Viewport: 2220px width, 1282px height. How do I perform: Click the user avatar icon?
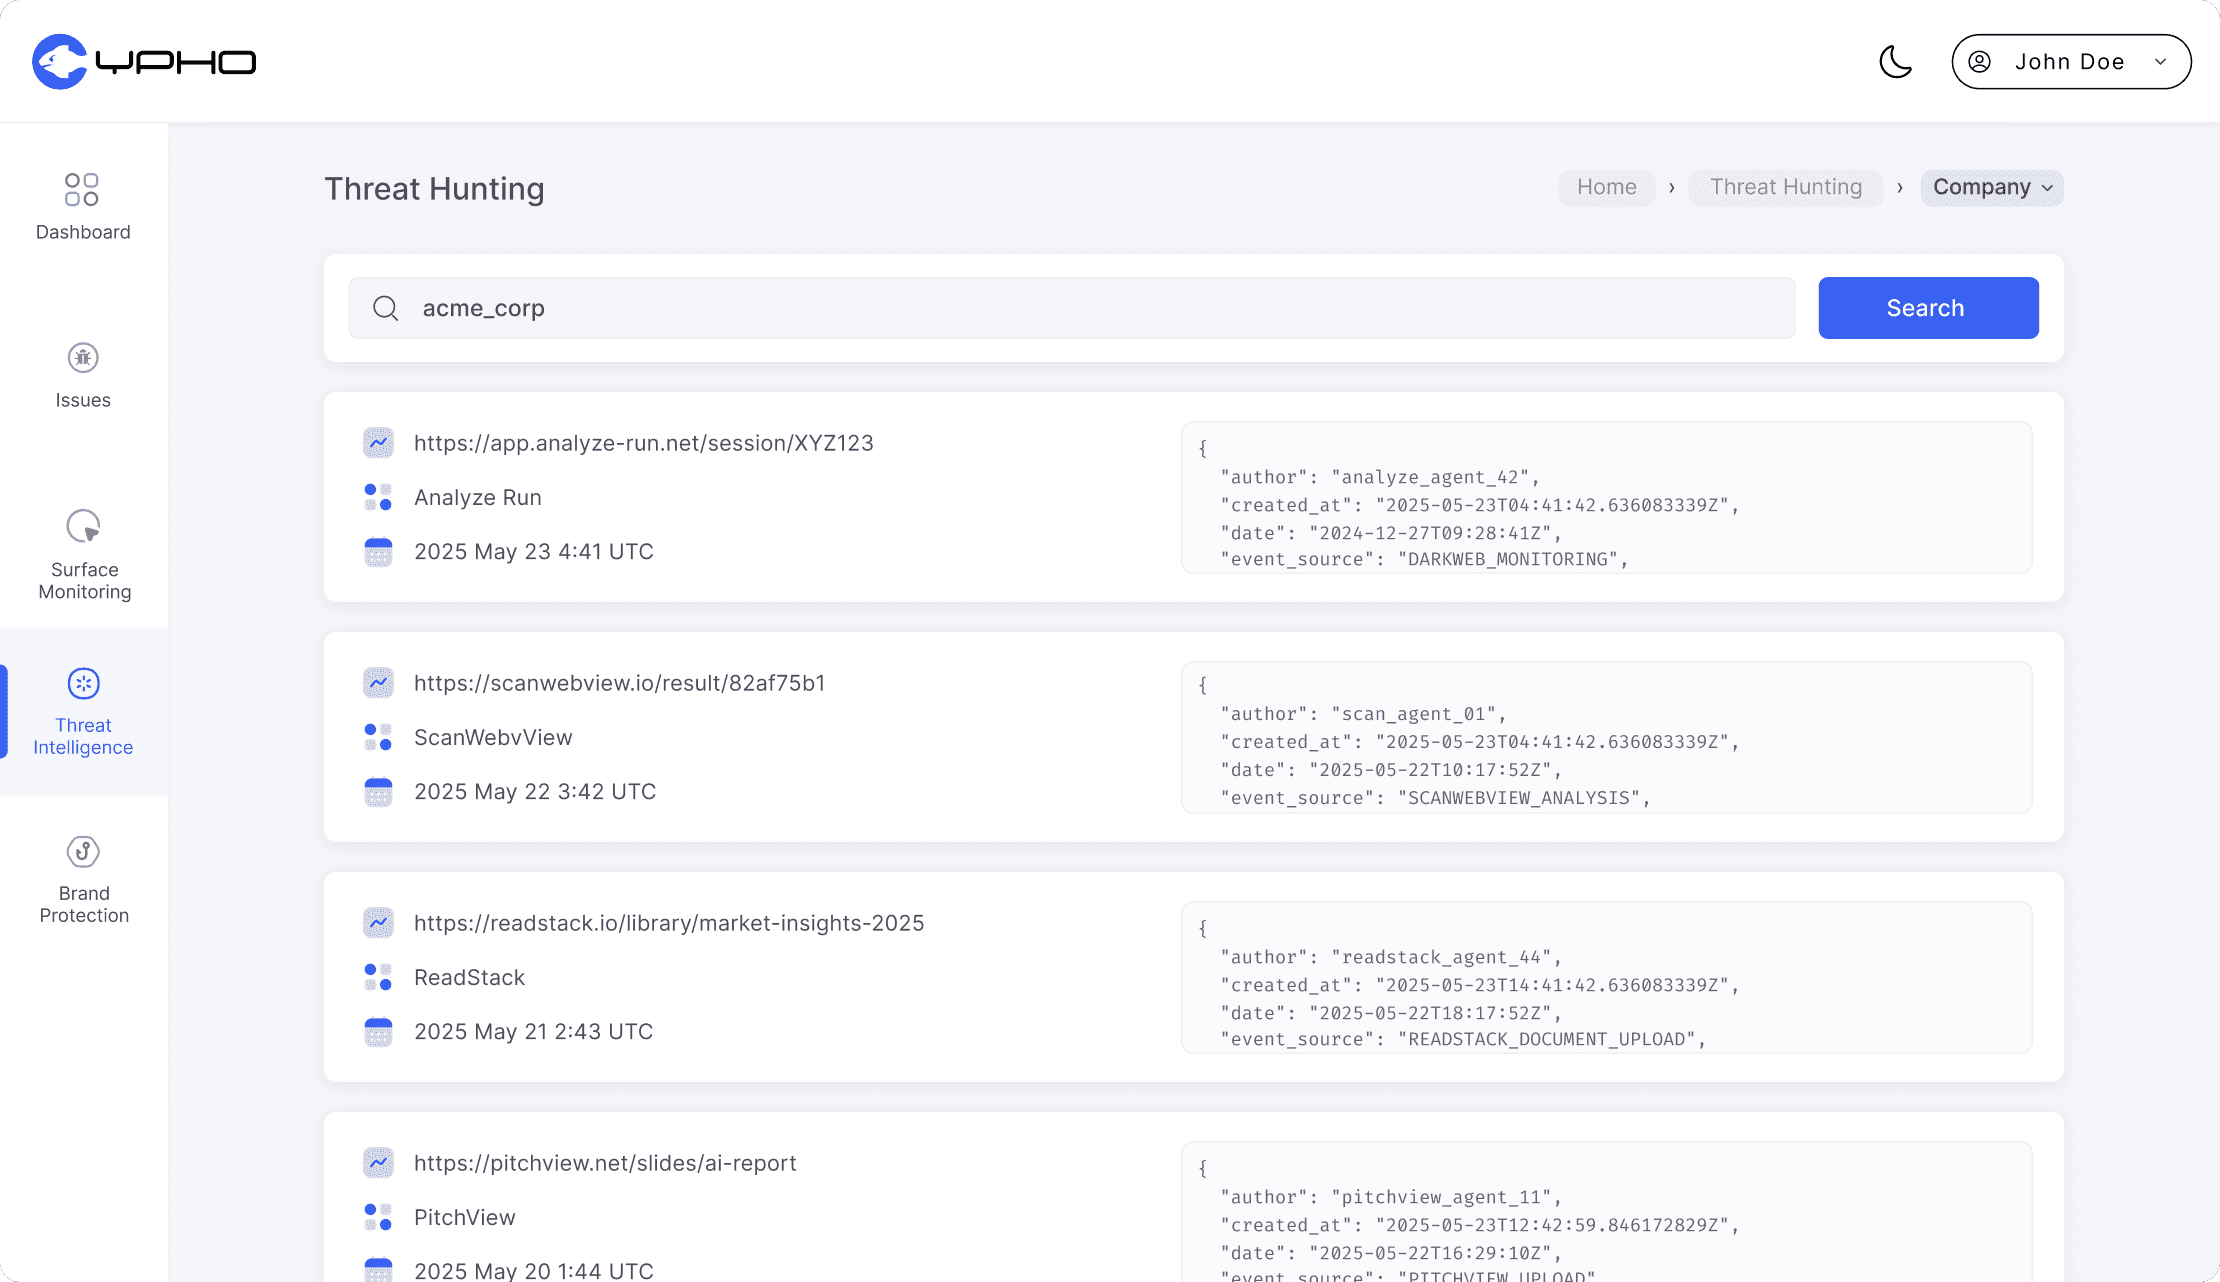coord(1979,62)
